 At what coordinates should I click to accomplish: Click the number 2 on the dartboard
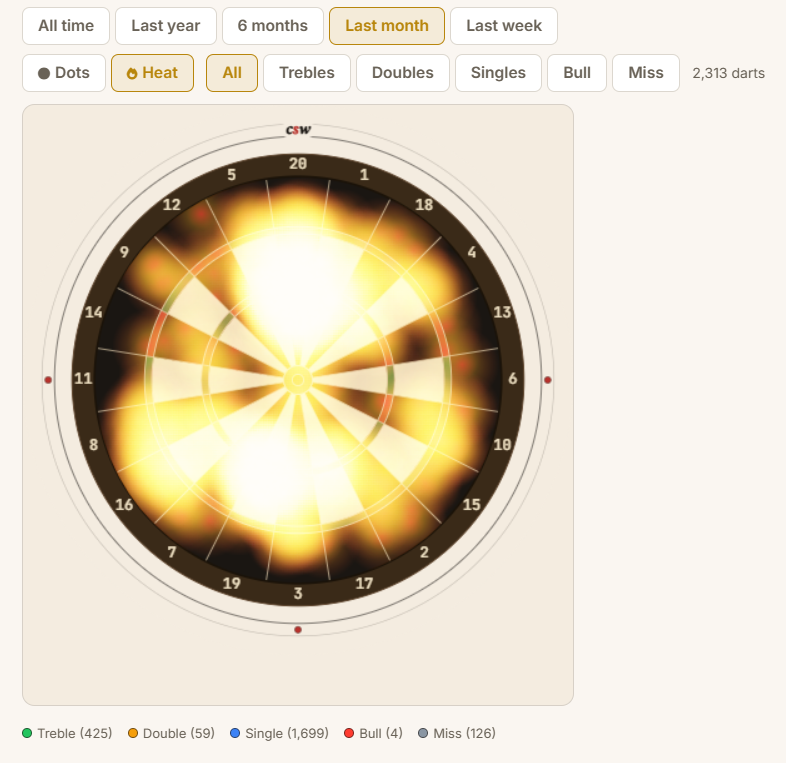tap(424, 552)
